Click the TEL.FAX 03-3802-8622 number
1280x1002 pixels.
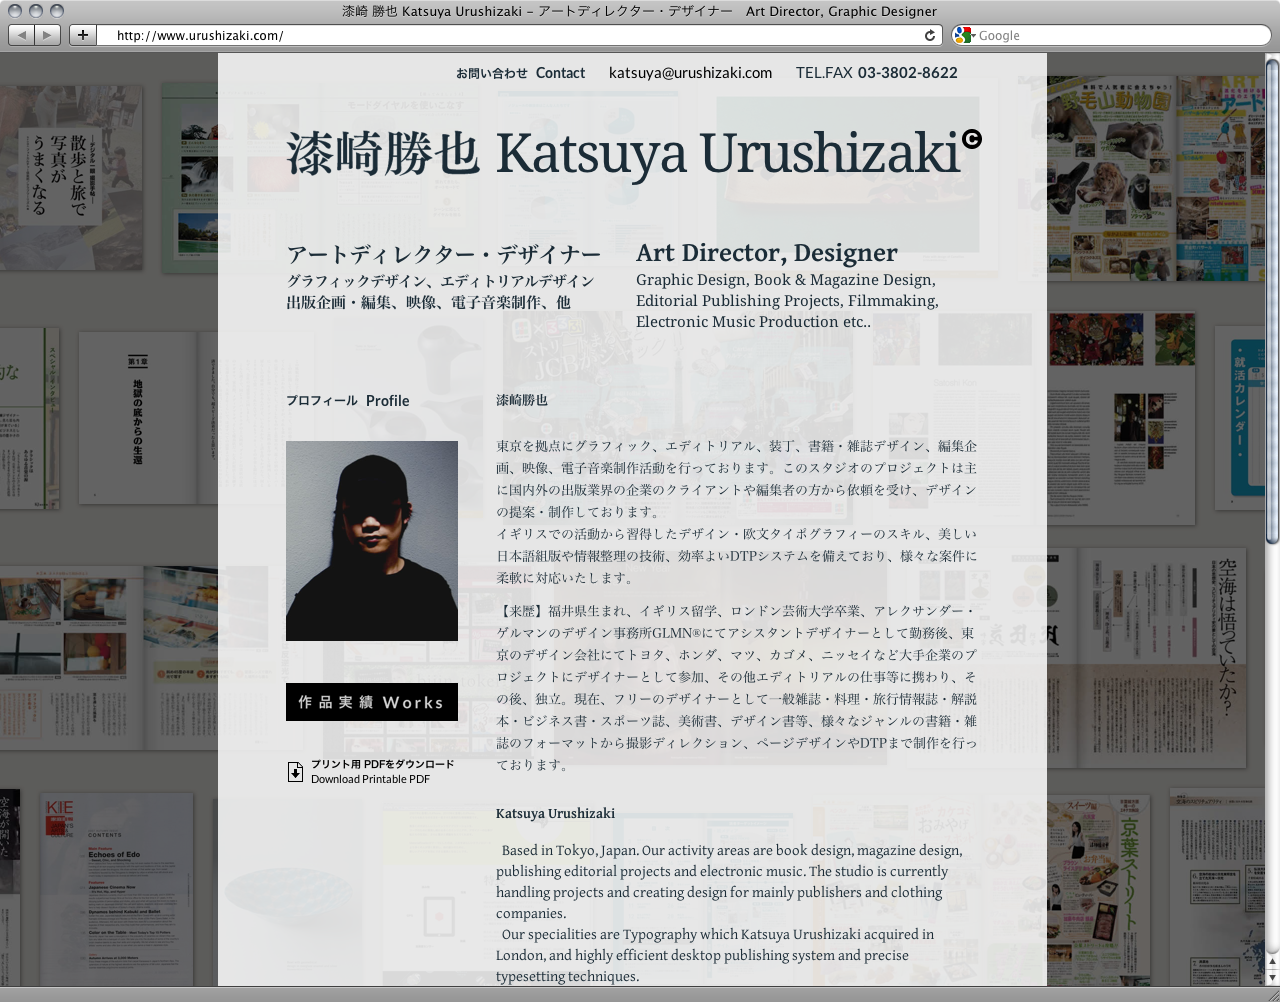(877, 73)
